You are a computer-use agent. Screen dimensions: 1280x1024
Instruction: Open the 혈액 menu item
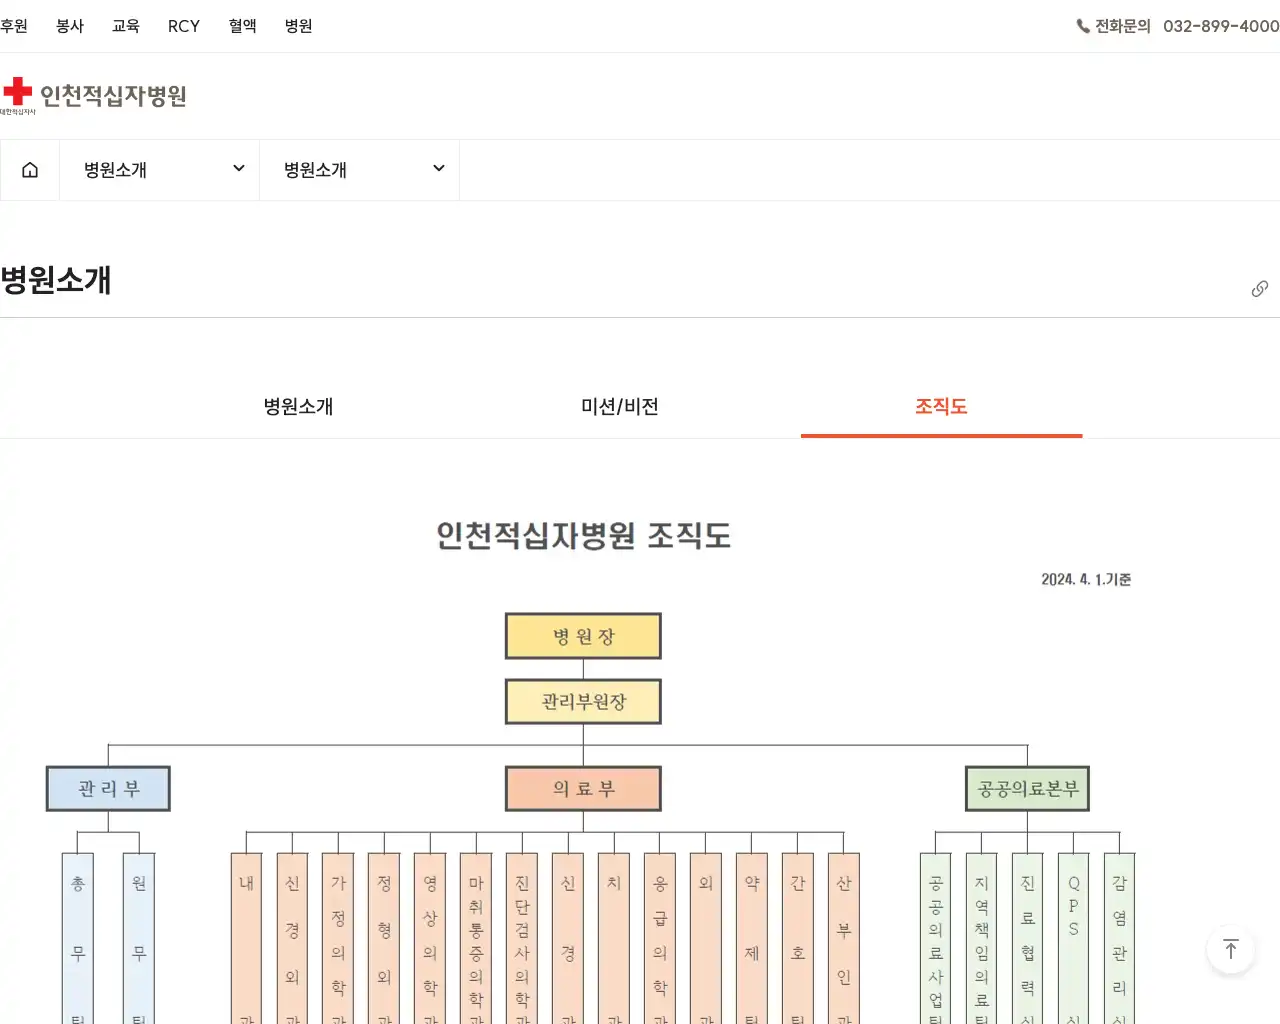[x=242, y=27]
